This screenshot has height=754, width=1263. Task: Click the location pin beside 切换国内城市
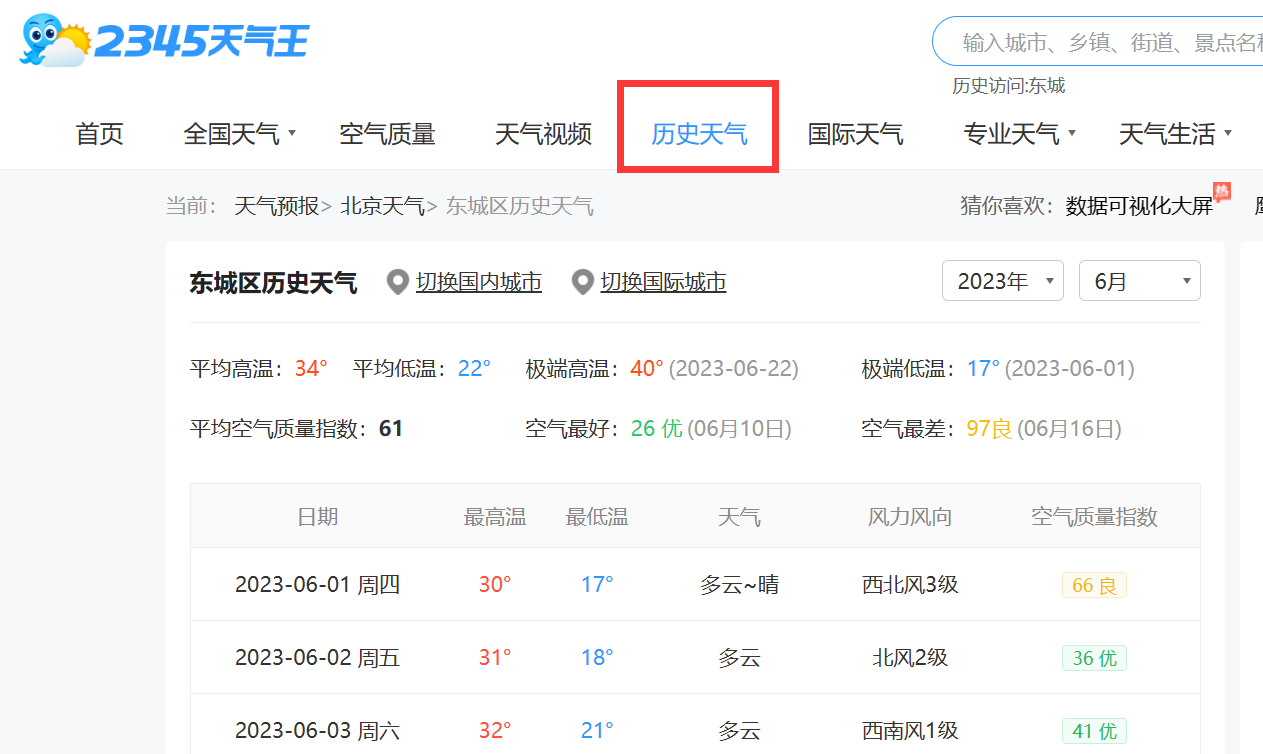398,283
